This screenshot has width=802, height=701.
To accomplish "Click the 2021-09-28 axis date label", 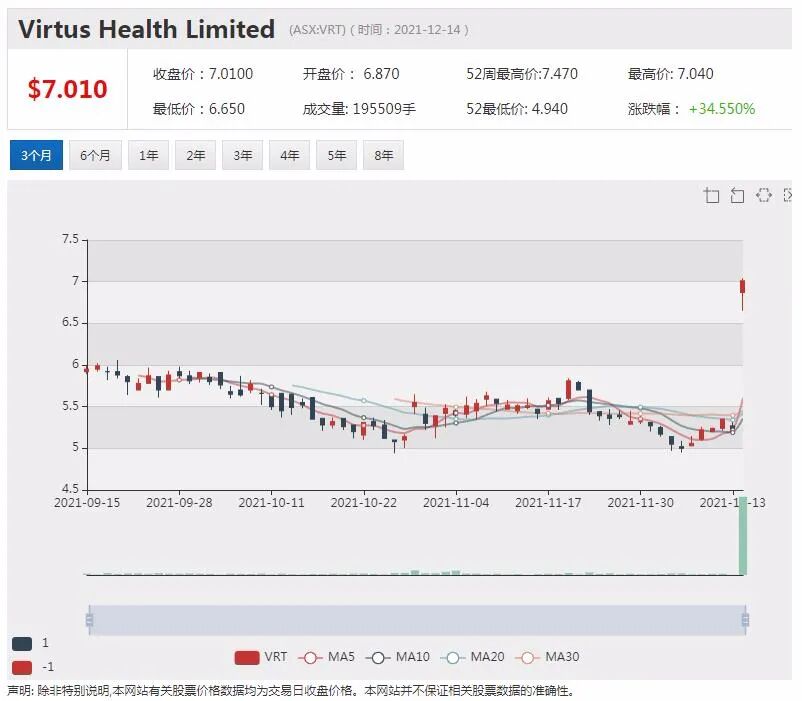I will tap(179, 503).
